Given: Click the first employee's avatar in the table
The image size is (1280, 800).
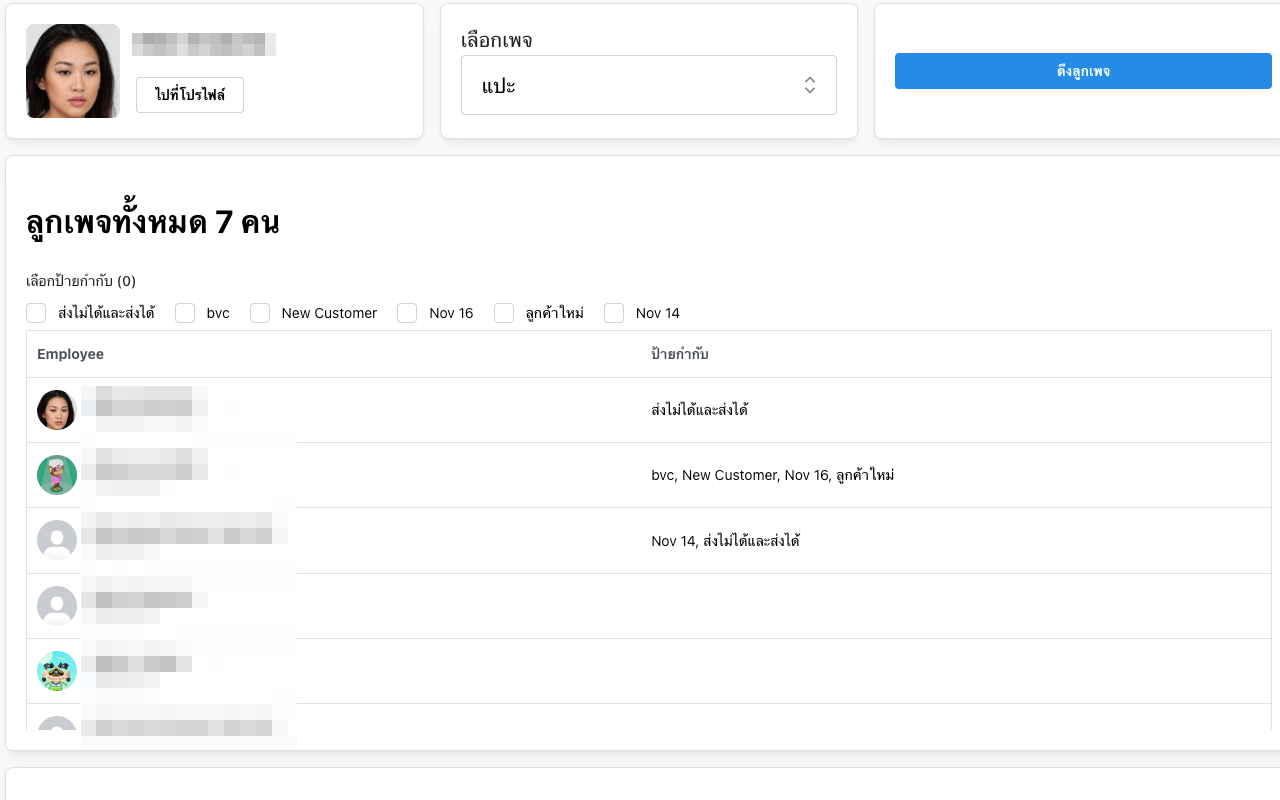Looking at the screenshot, I should pos(57,409).
